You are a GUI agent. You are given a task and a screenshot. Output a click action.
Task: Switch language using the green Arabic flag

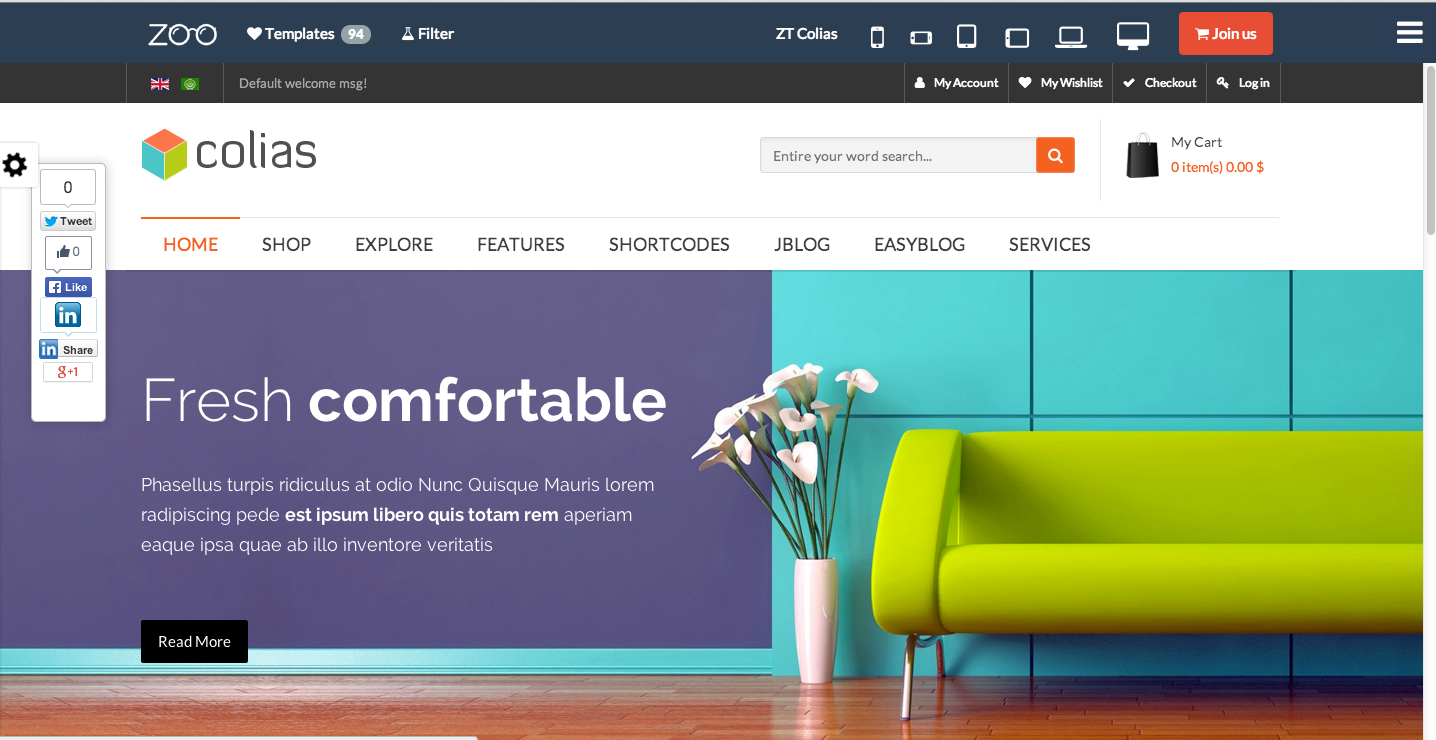[190, 84]
